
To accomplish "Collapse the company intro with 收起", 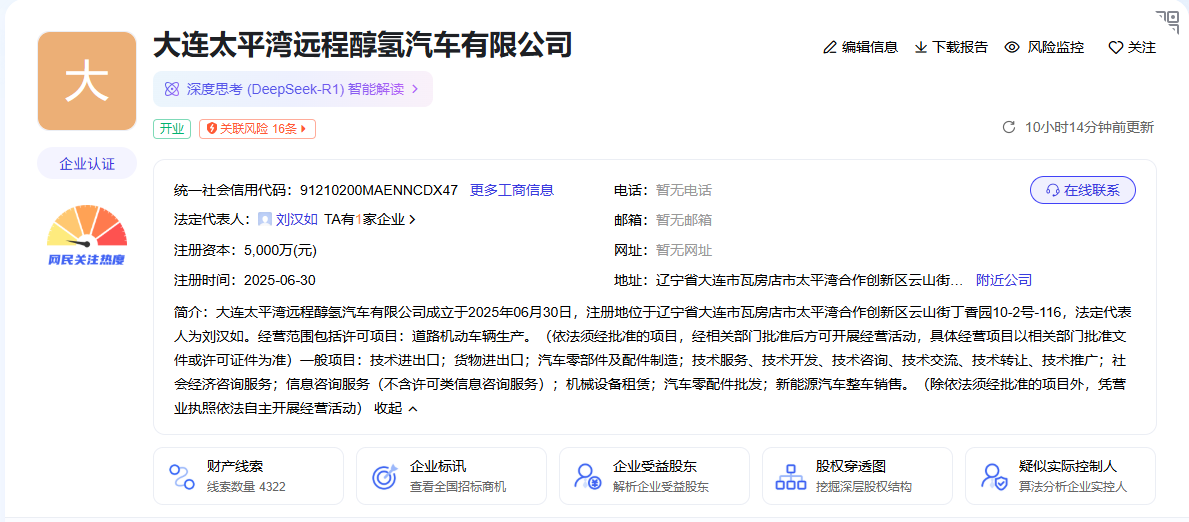I will tap(395, 408).
